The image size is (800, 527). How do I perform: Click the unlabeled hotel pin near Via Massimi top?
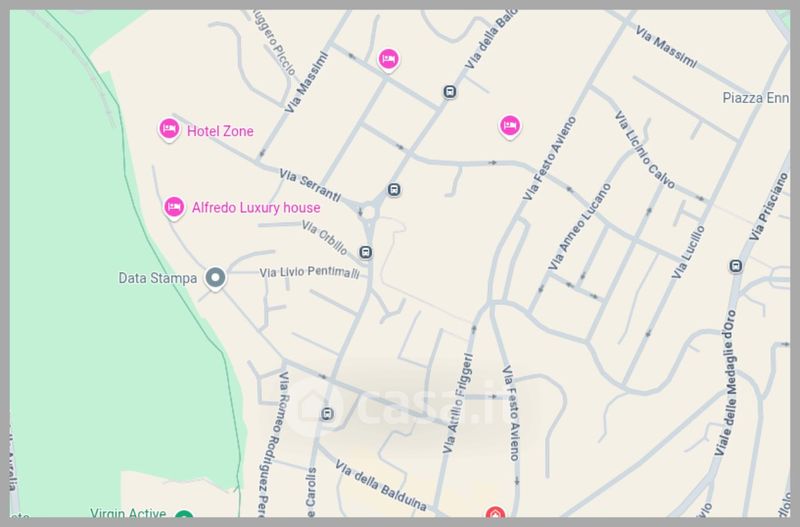click(388, 60)
